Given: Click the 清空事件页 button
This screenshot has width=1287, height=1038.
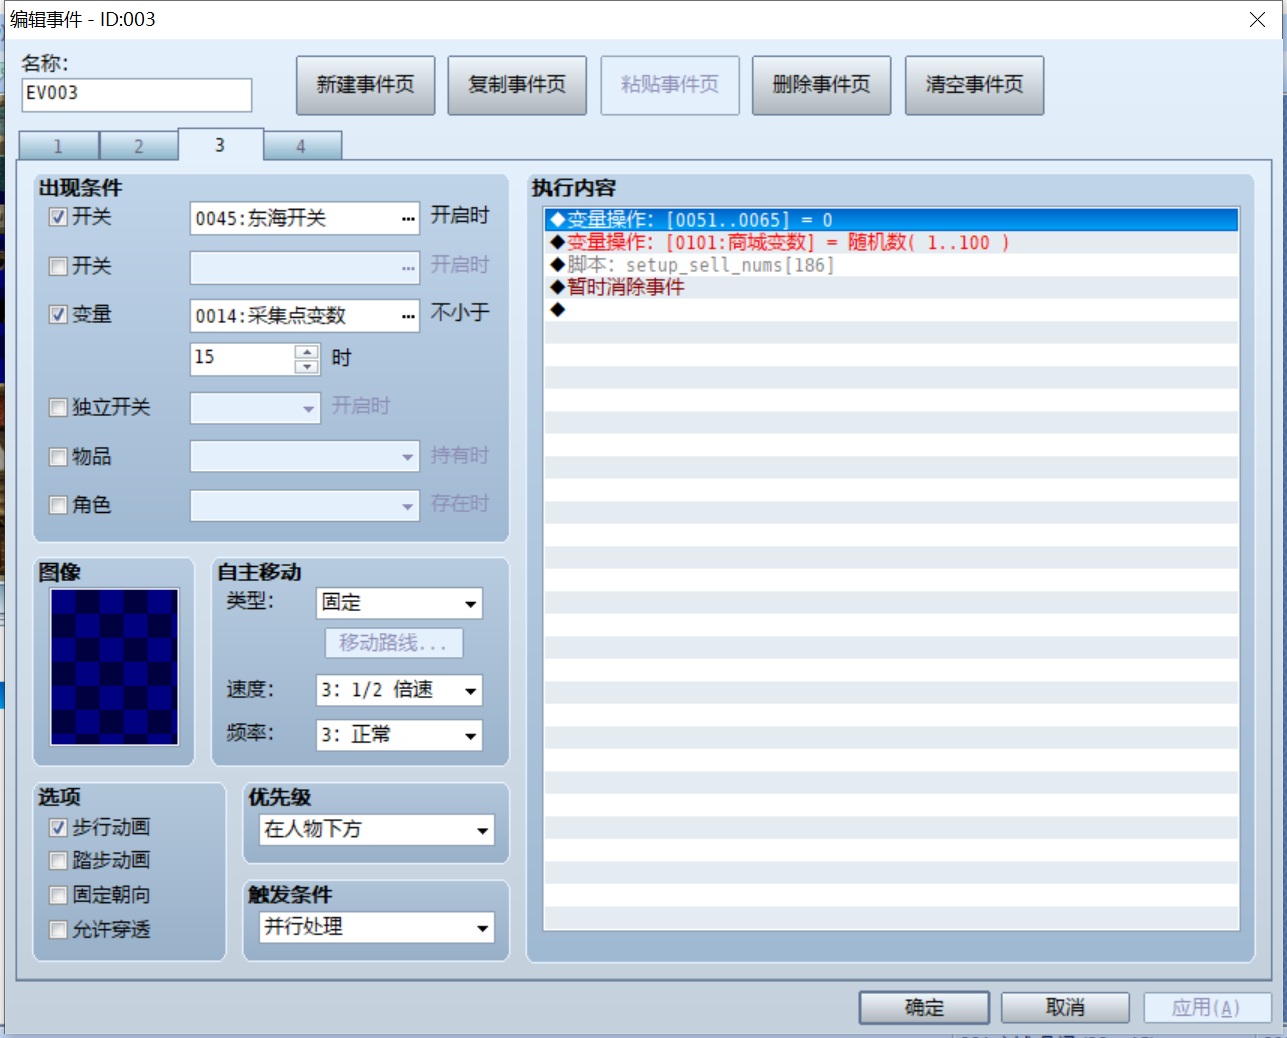Looking at the screenshot, I should (x=974, y=85).
